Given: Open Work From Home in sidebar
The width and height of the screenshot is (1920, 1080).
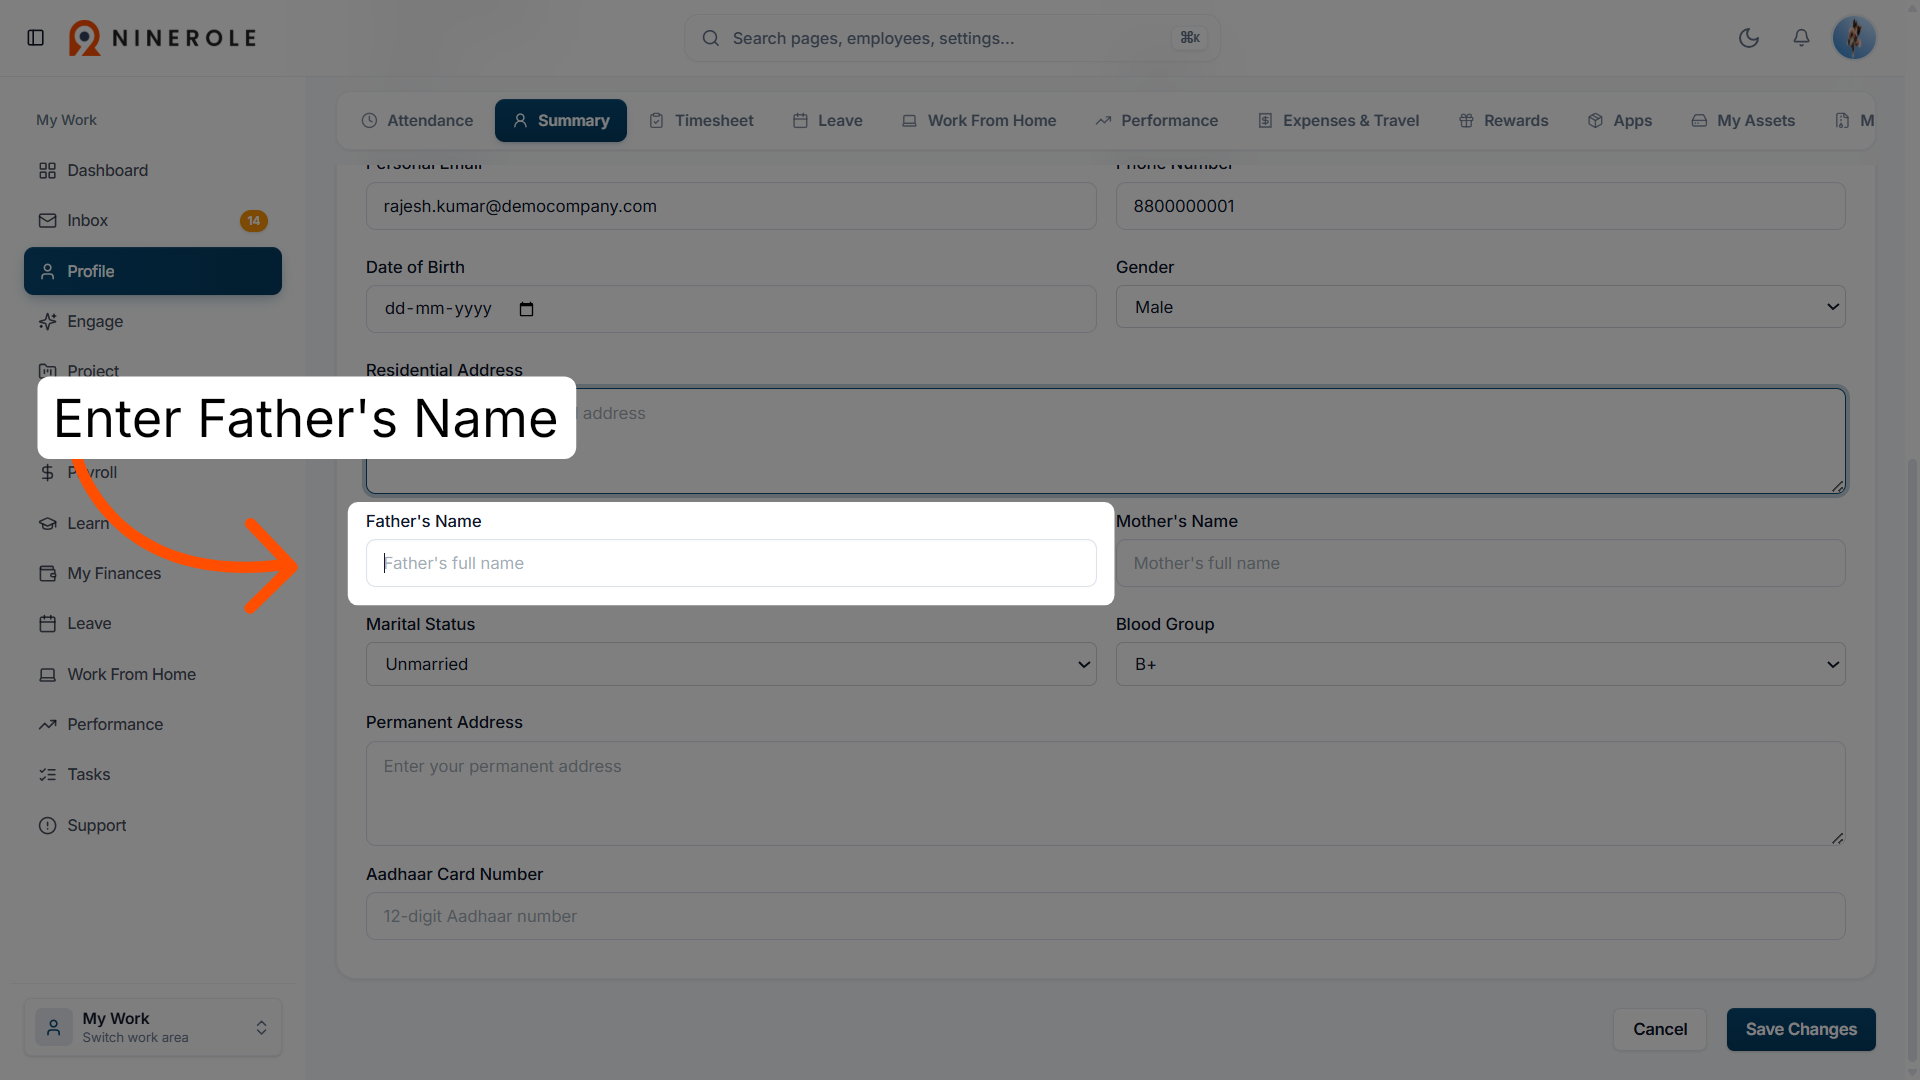Looking at the screenshot, I should [152, 674].
